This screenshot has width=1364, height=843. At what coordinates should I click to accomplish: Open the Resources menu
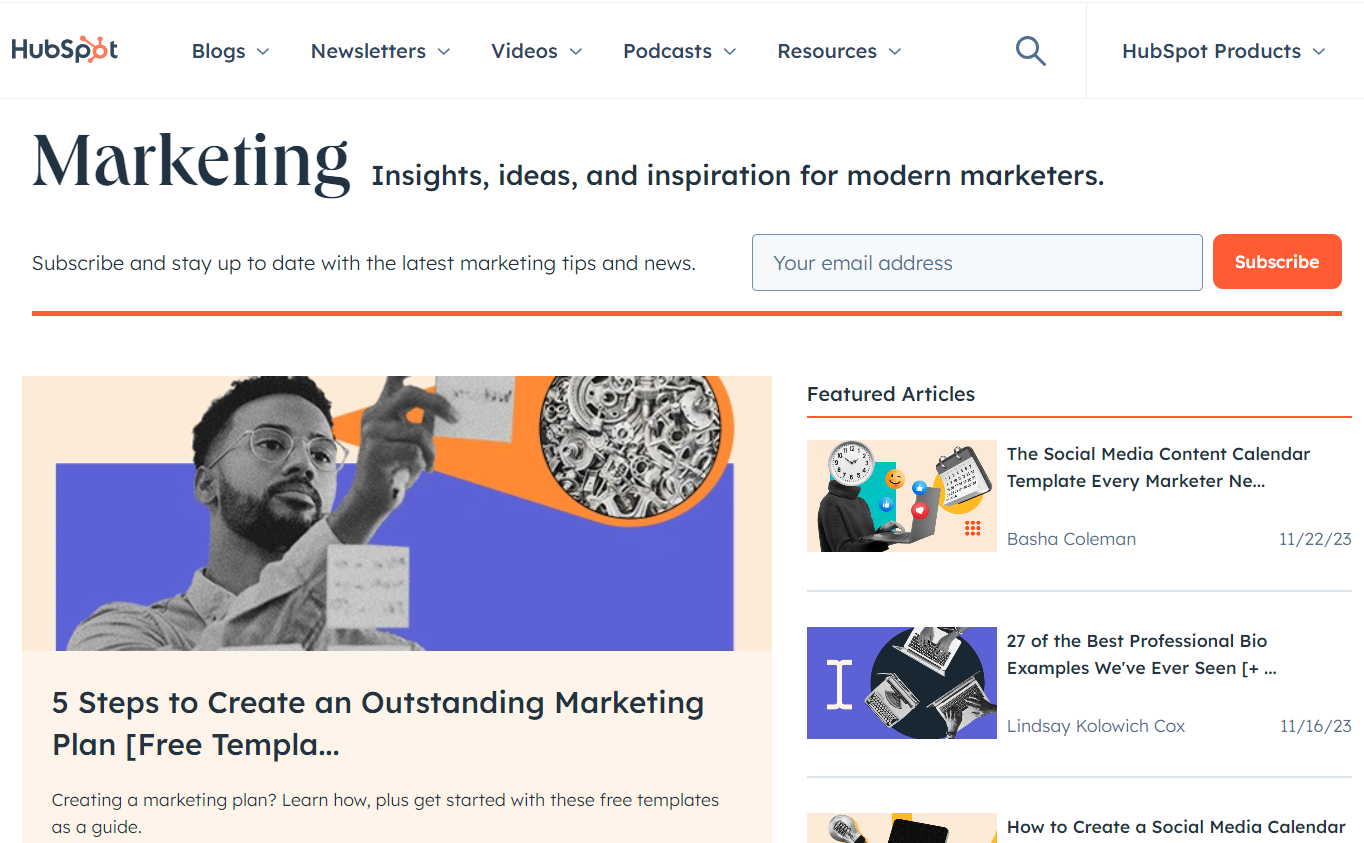[x=839, y=51]
